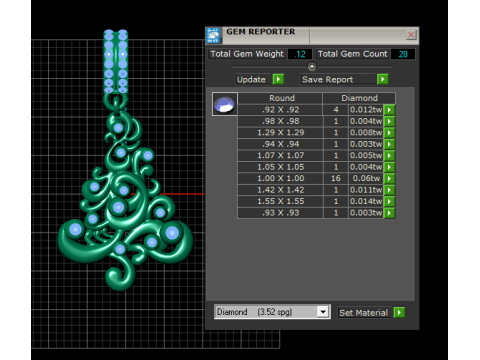480x360 pixels.
Task: Close the Gem Reporter window
Action: click(x=411, y=35)
